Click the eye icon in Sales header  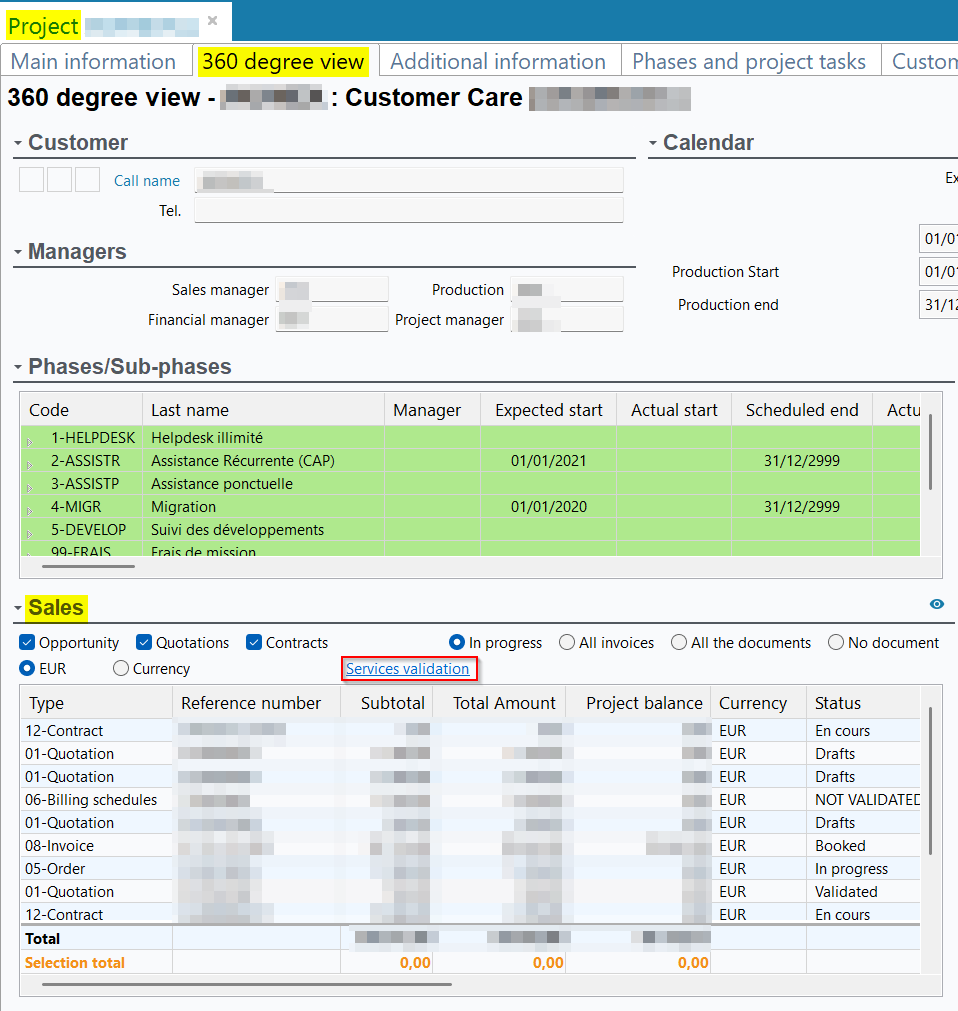[936, 604]
